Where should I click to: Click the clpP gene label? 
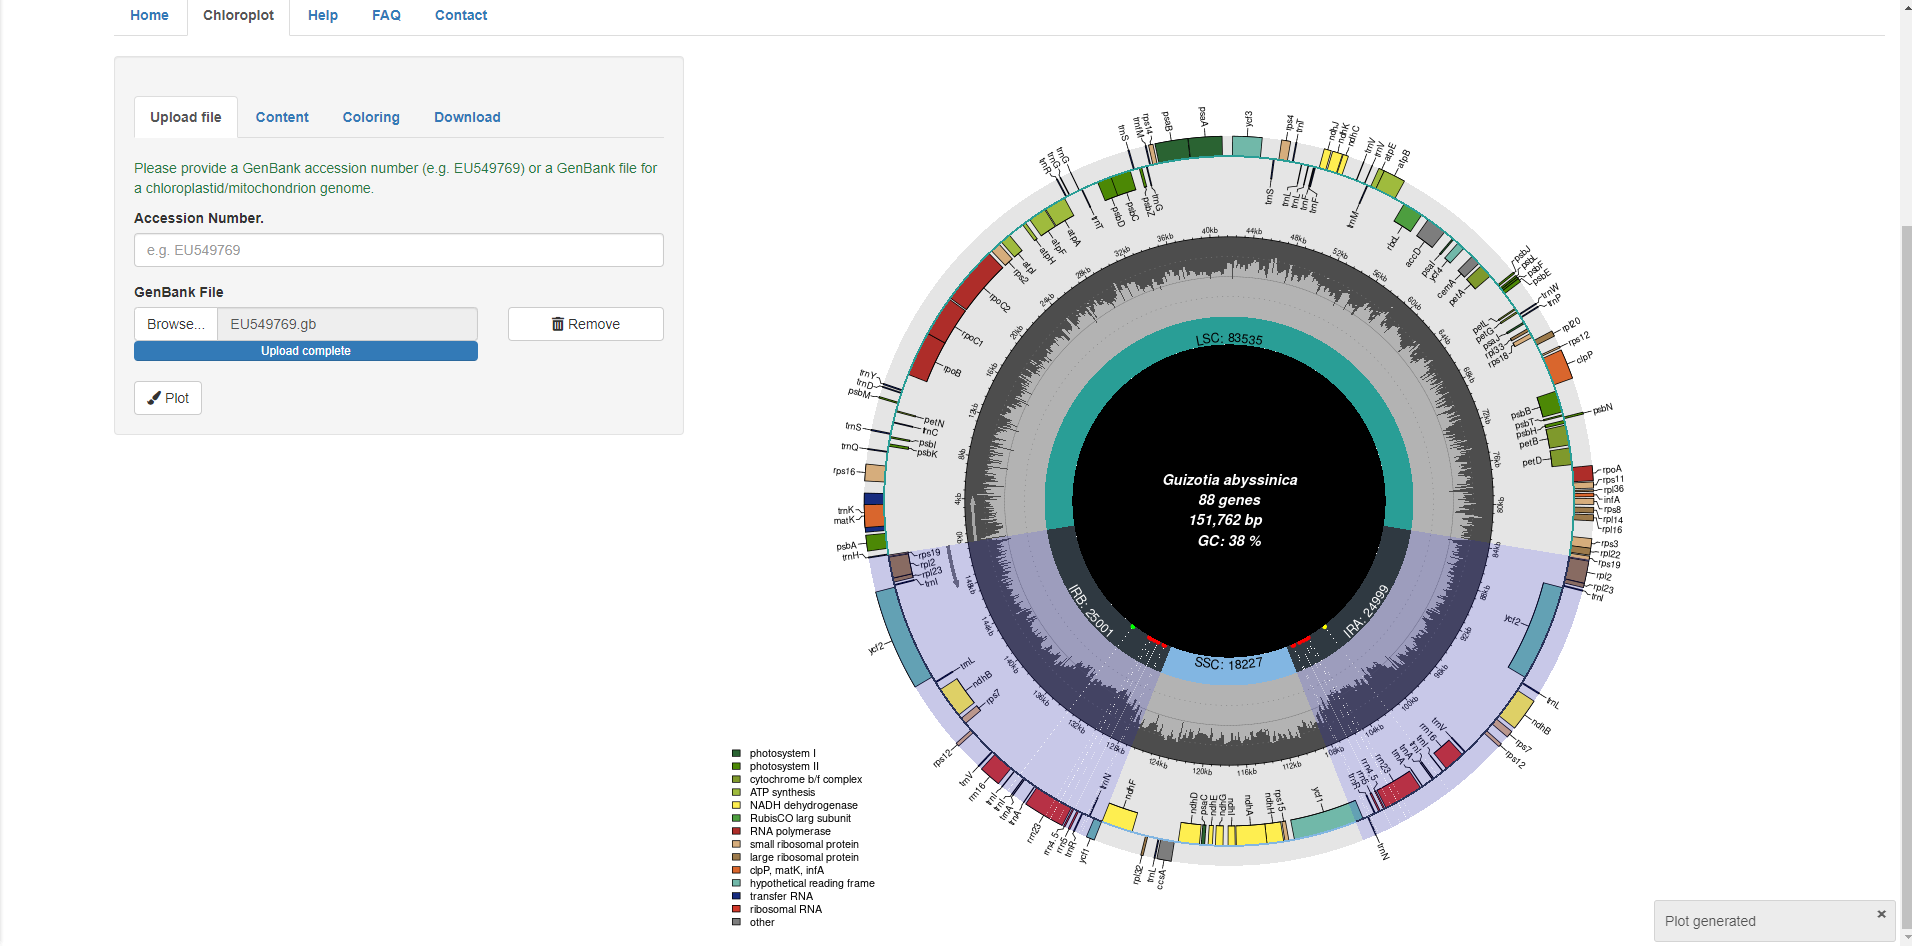(x=1584, y=357)
